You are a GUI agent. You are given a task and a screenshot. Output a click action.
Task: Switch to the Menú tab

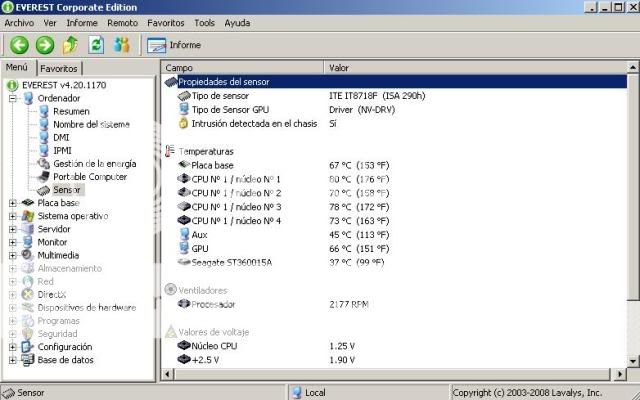click(x=17, y=67)
